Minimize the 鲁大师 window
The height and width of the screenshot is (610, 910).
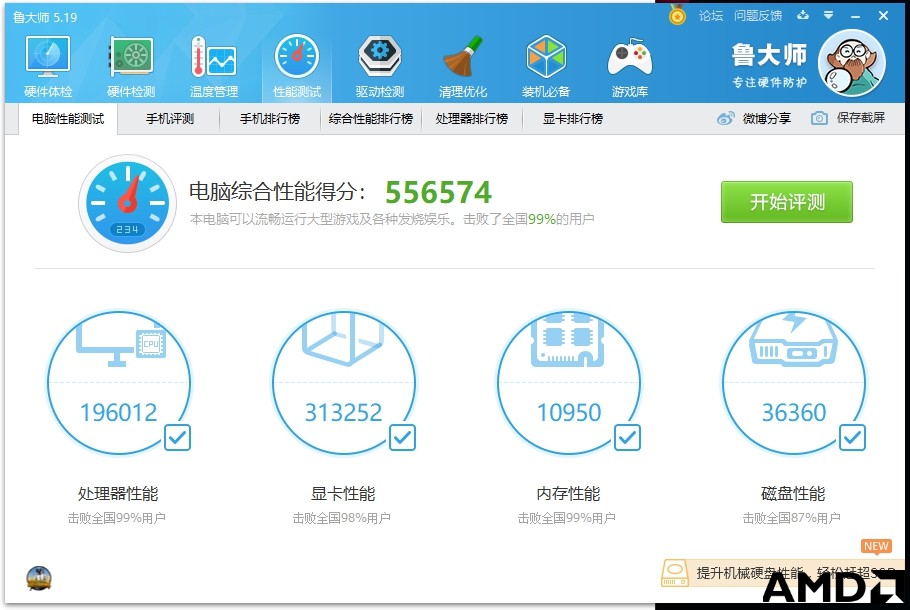855,16
